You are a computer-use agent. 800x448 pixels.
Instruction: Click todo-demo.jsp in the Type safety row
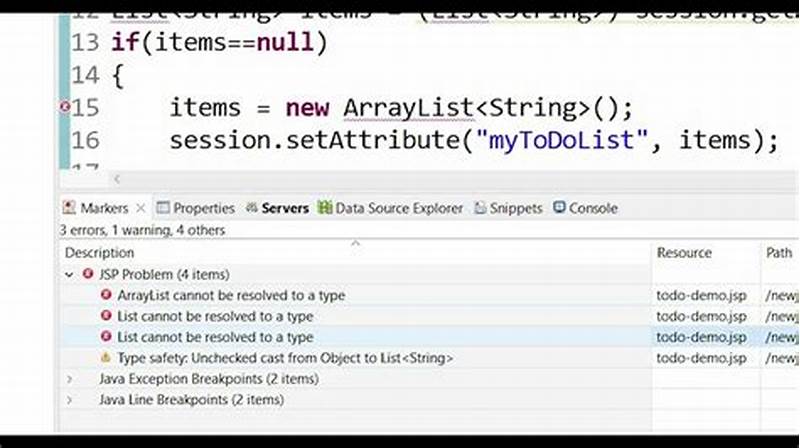[x=701, y=358]
